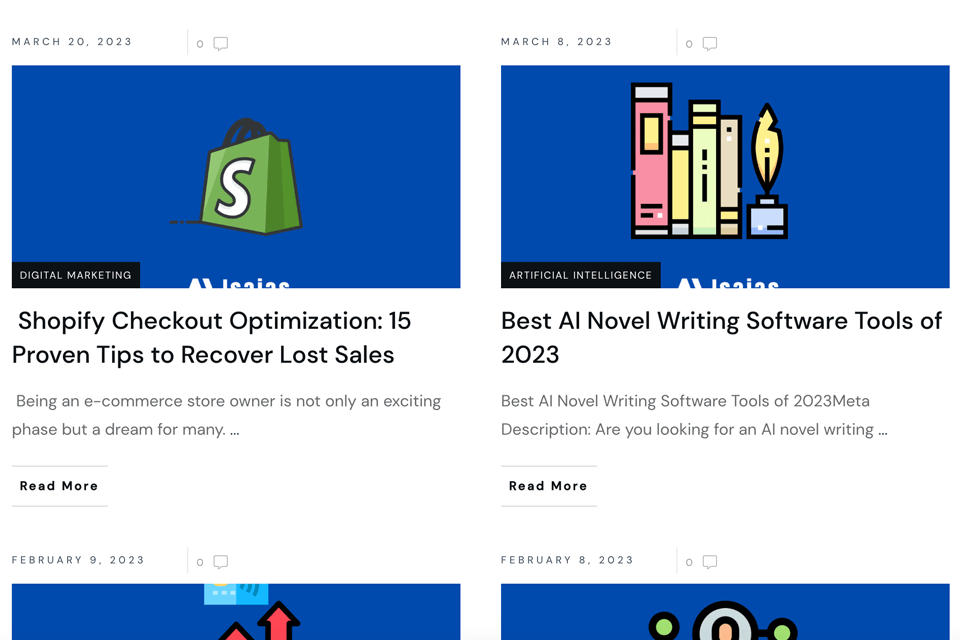Screen dimensions: 960x640
Task: Click the February 8, 2023 date
Action: (x=568, y=560)
